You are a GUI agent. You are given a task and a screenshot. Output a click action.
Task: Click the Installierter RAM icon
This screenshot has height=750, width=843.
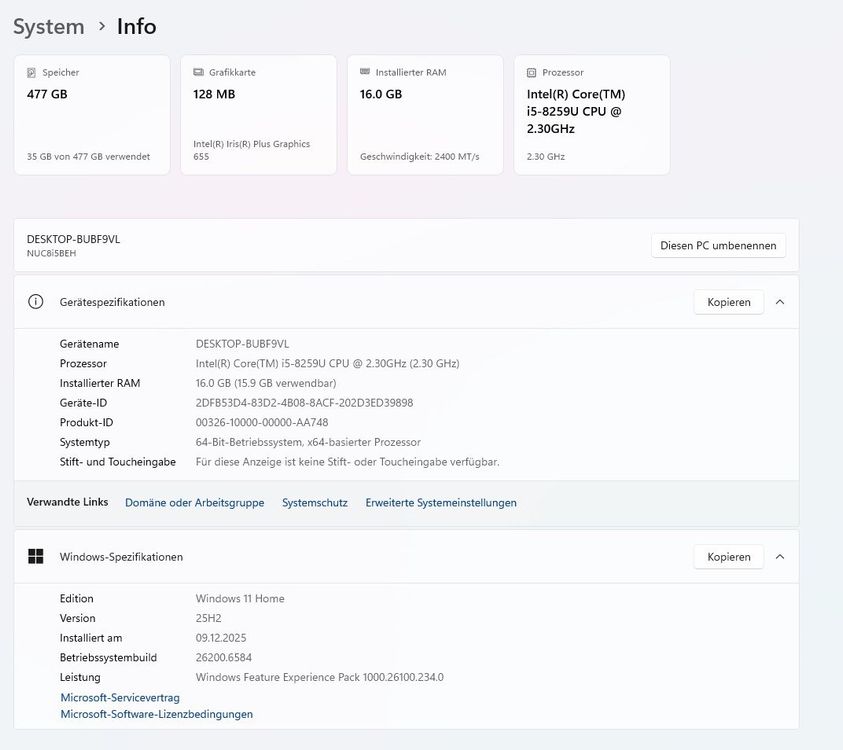coord(366,73)
